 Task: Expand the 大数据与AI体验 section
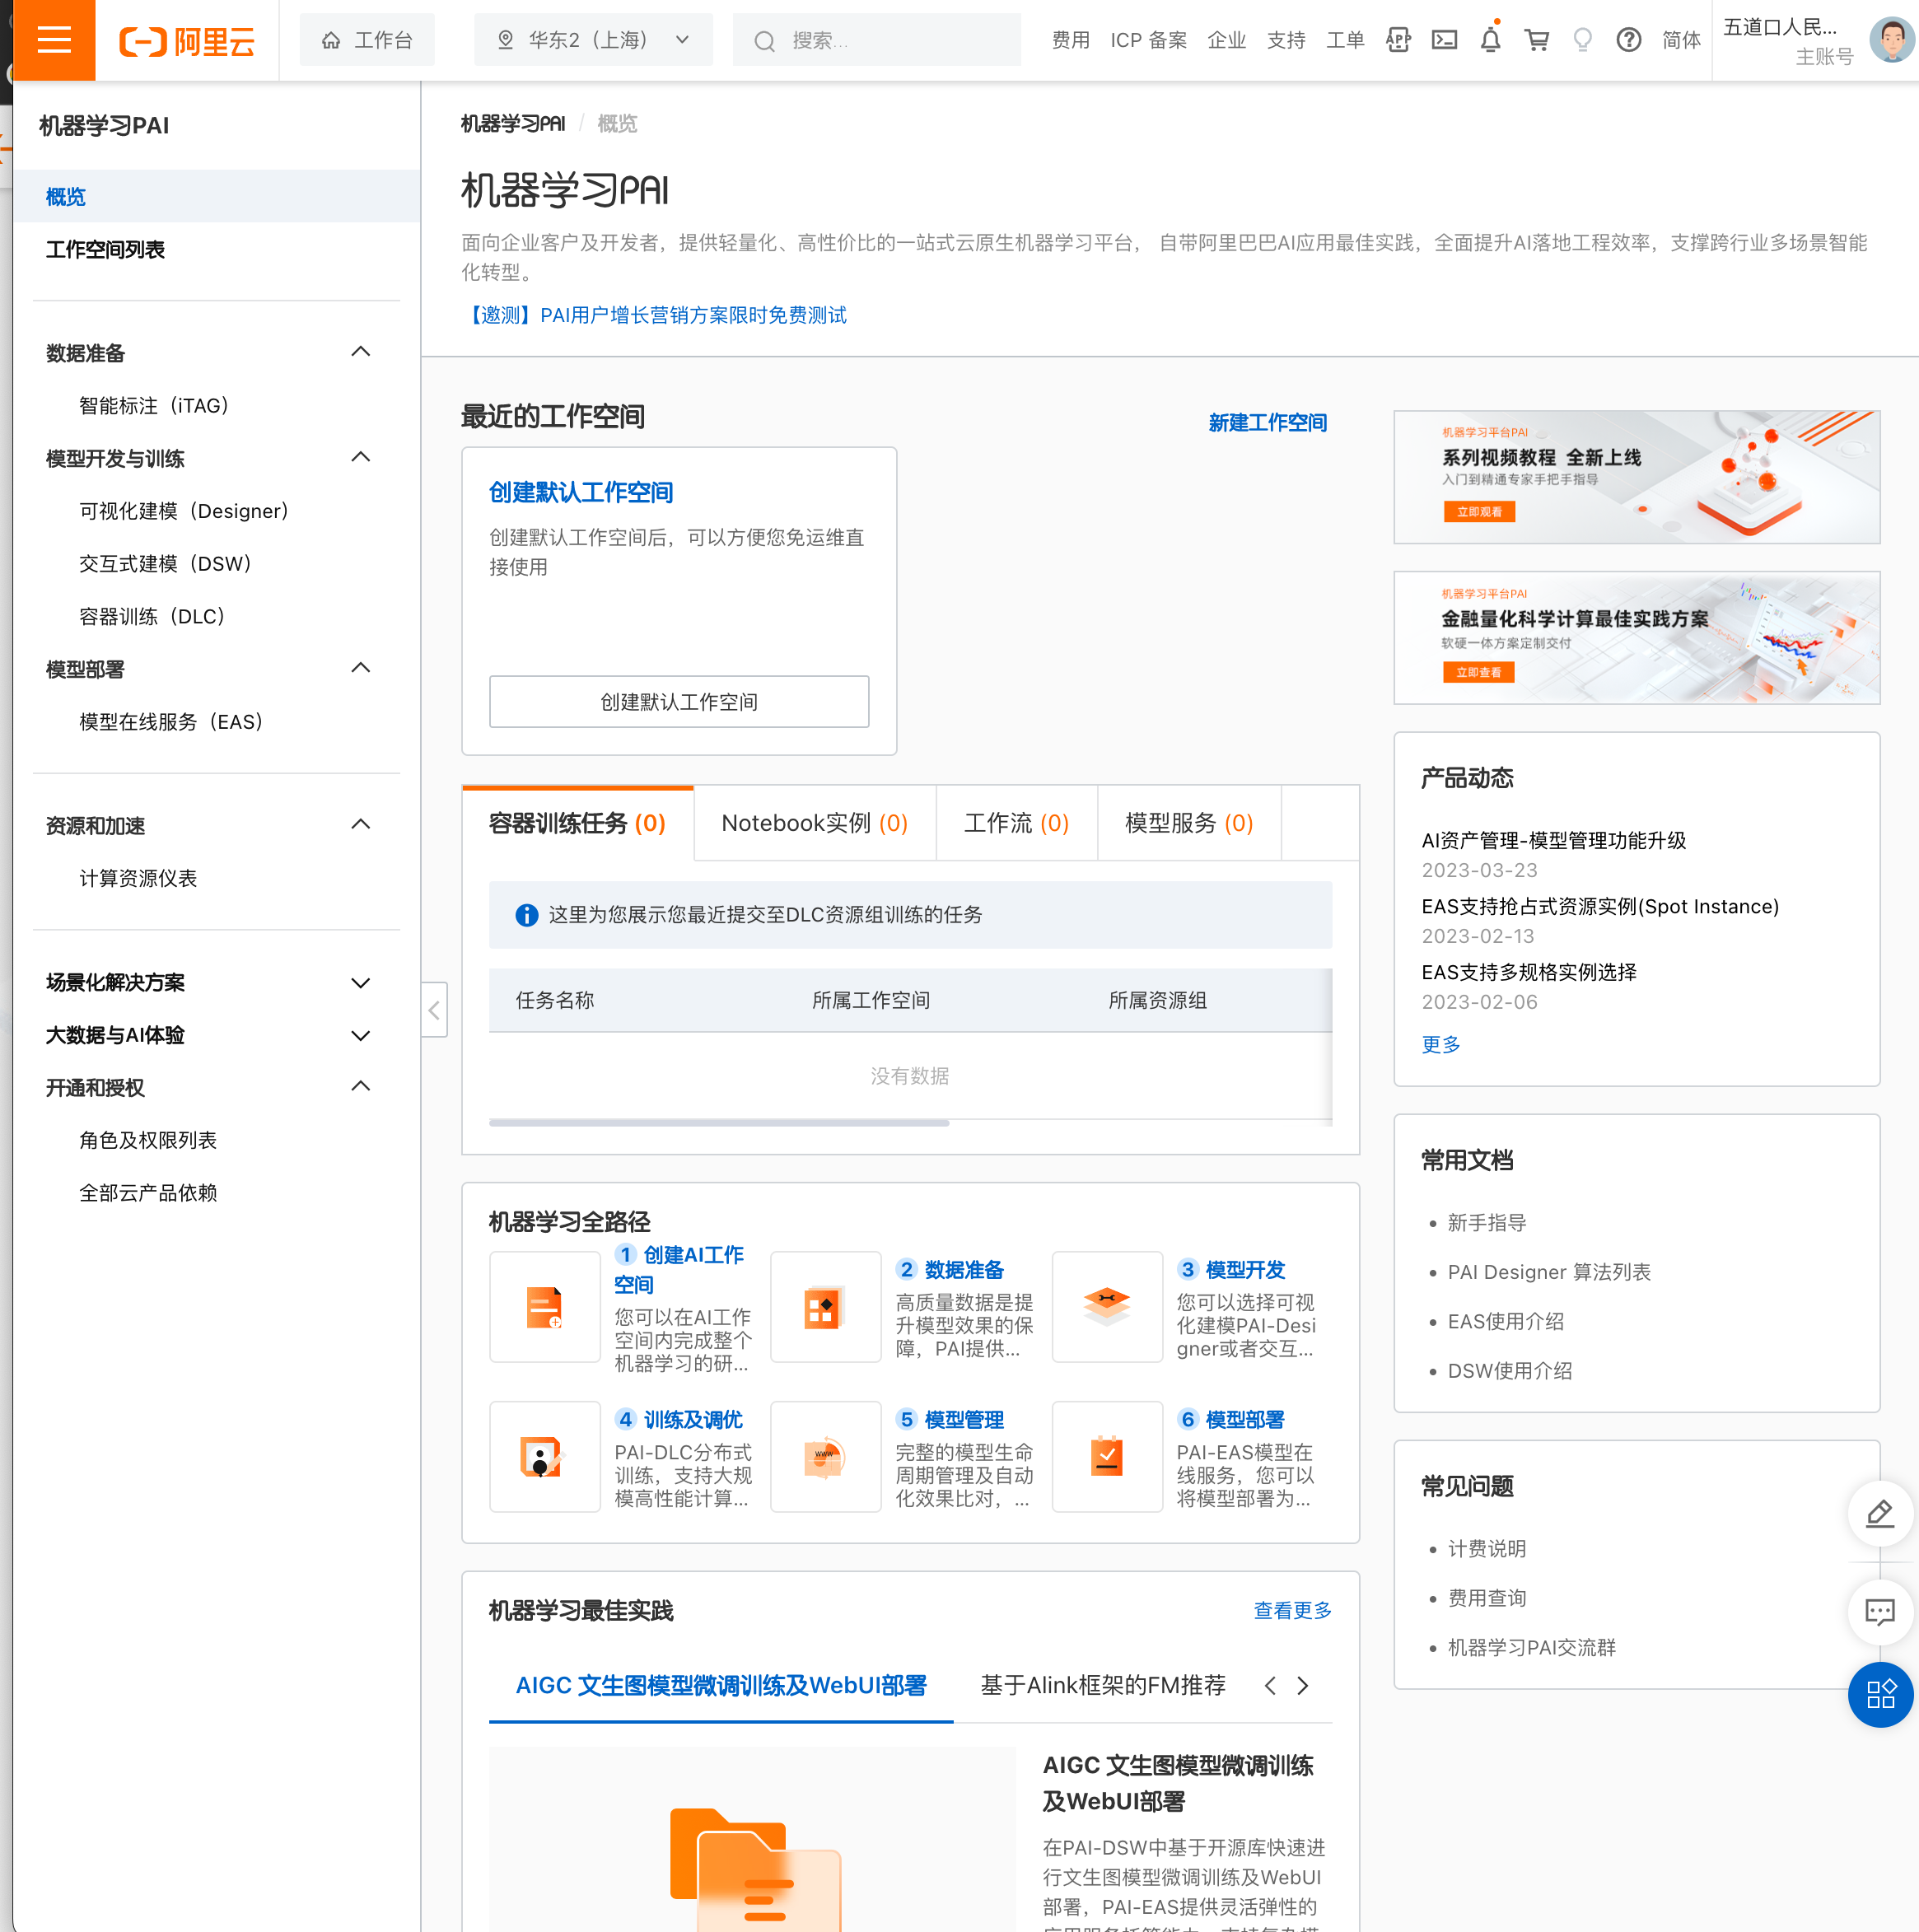[x=361, y=1035]
